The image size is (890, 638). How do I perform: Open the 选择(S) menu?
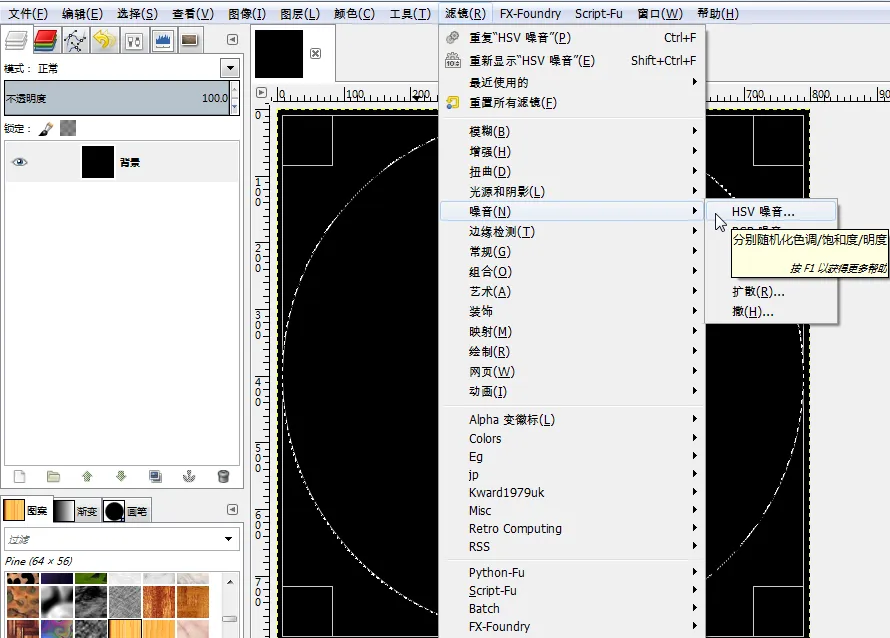(x=137, y=14)
